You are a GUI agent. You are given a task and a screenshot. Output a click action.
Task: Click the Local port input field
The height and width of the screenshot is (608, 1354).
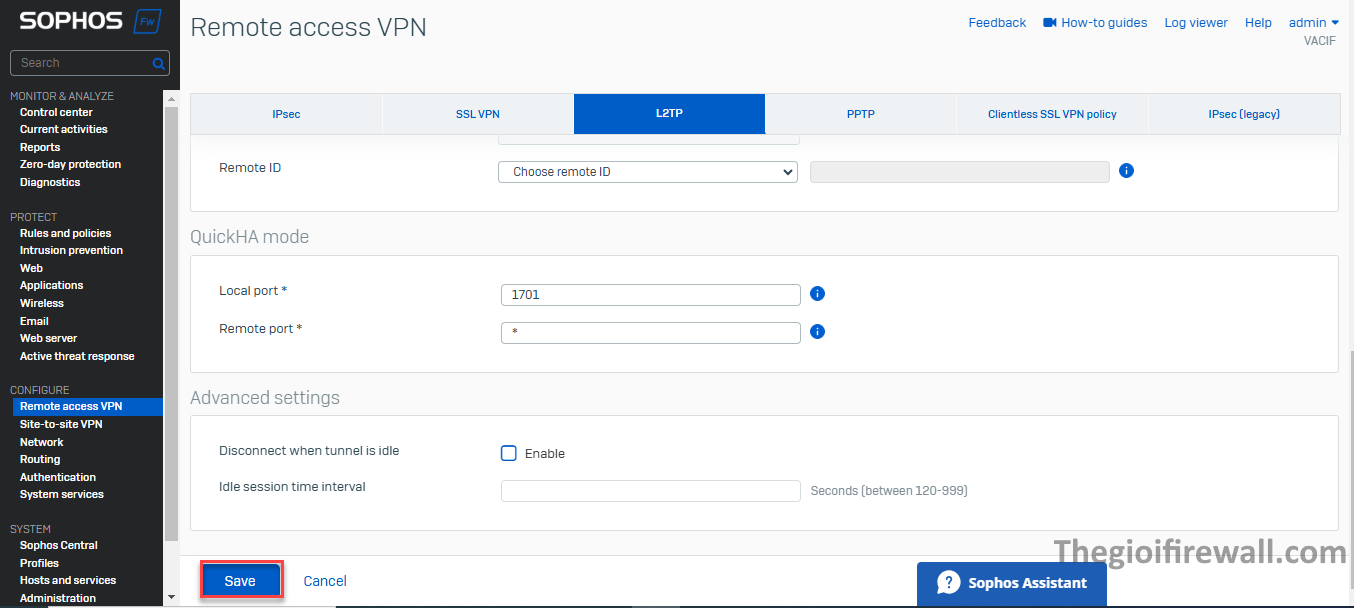(x=650, y=295)
